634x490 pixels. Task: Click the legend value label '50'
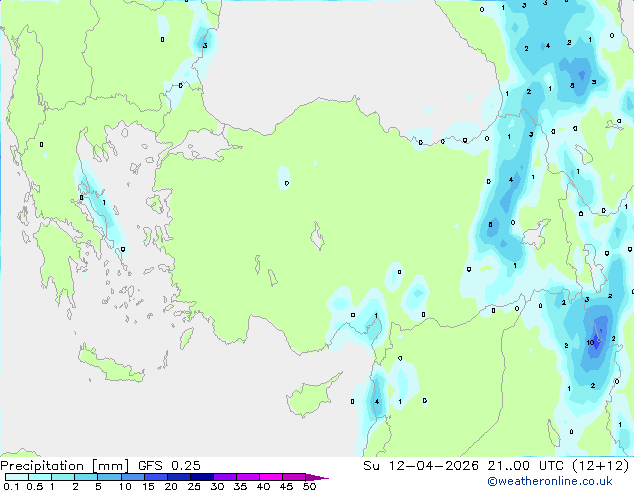[309, 486]
